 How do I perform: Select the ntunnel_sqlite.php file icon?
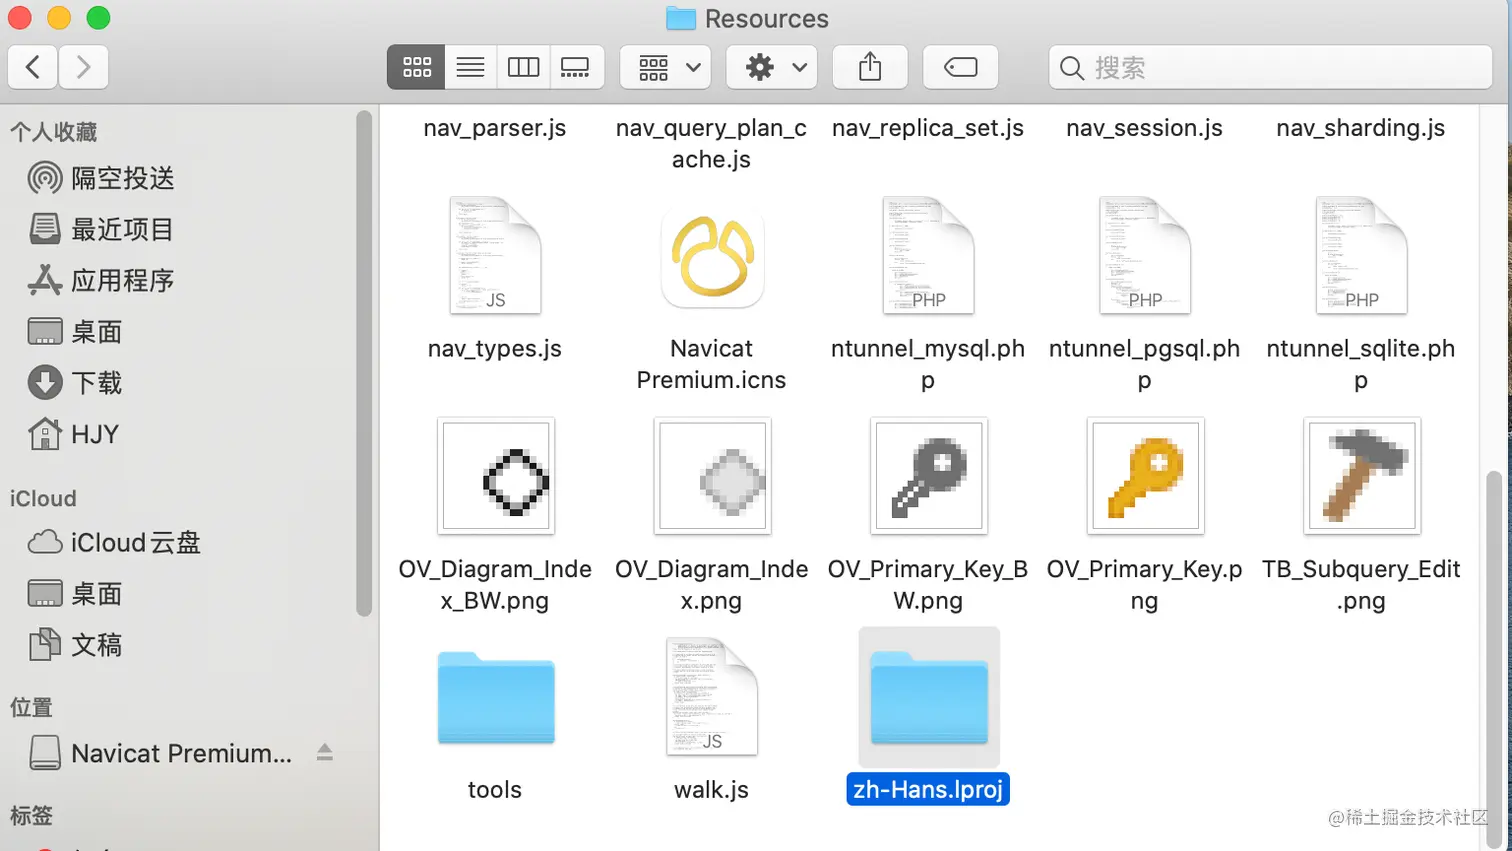pos(1361,256)
